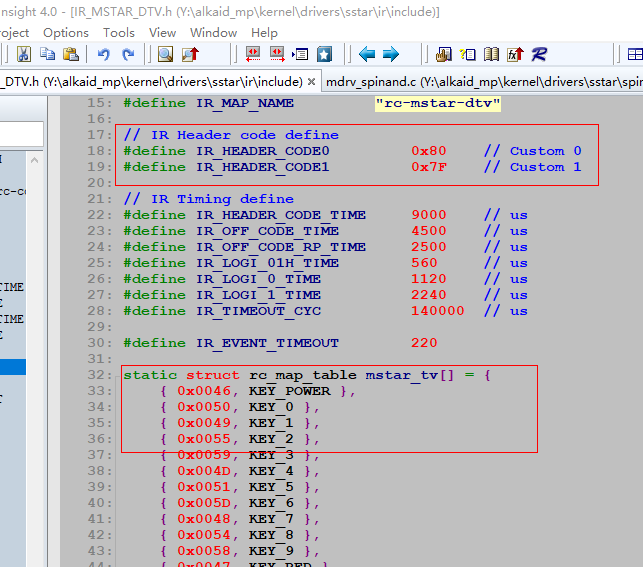Viewport: 643px width, 567px height.
Task: Click the Copy icon in toolbar
Action: pyautogui.click(x=46, y=54)
